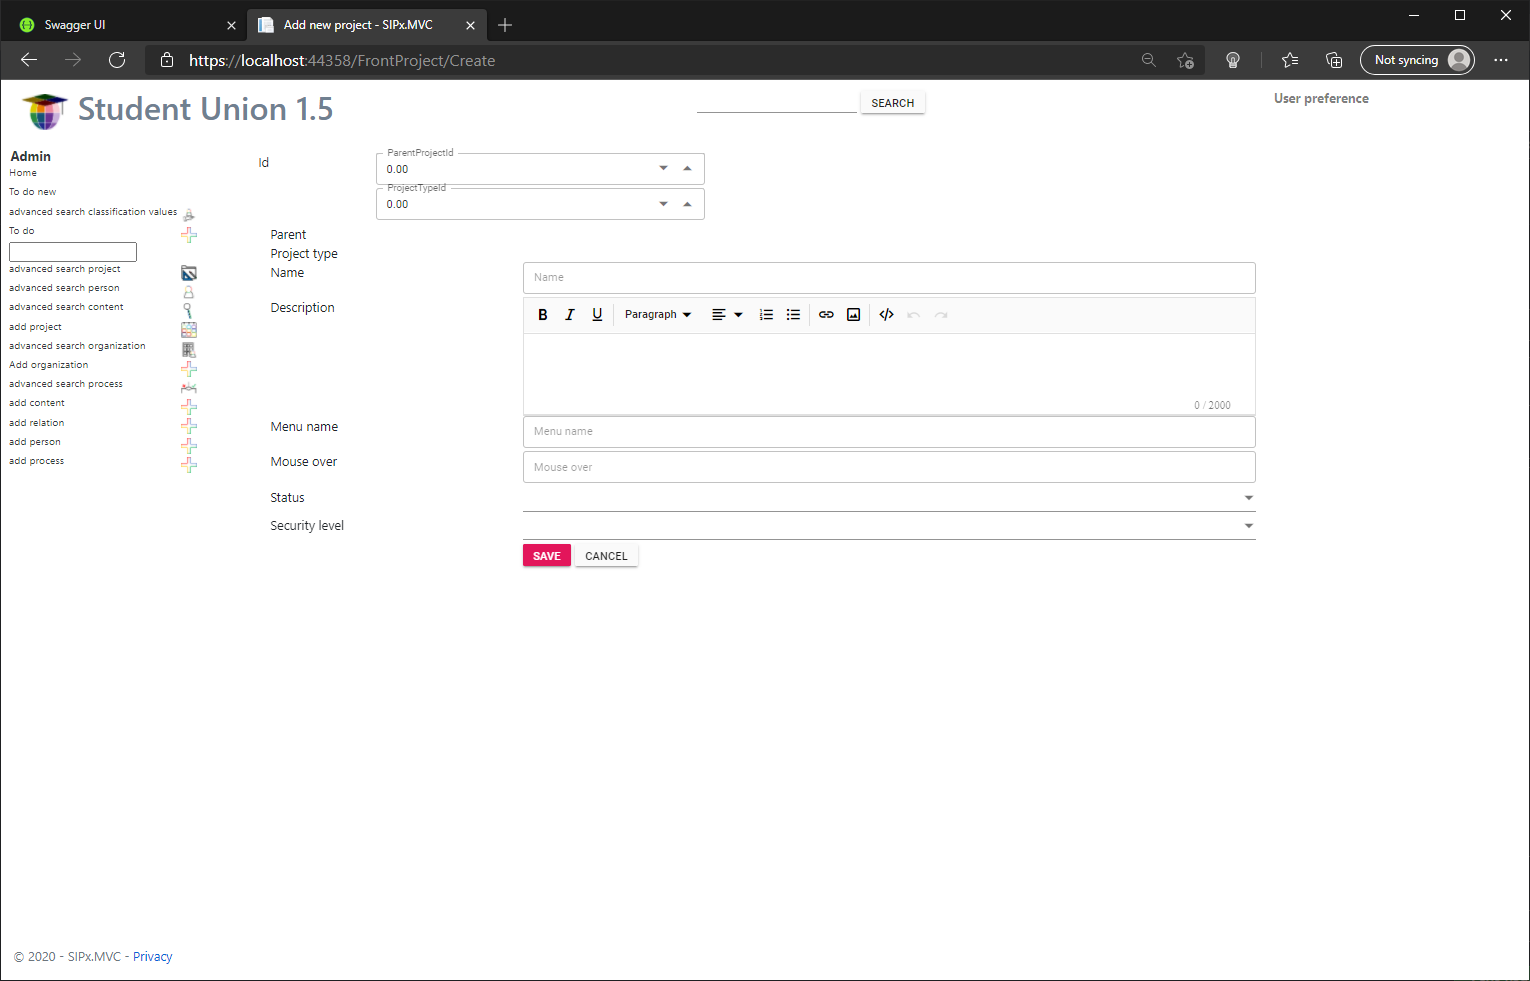Image resolution: width=1530 pixels, height=981 pixels.
Task: Decrease ProjectTypeId value with down arrow
Action: click(663, 204)
